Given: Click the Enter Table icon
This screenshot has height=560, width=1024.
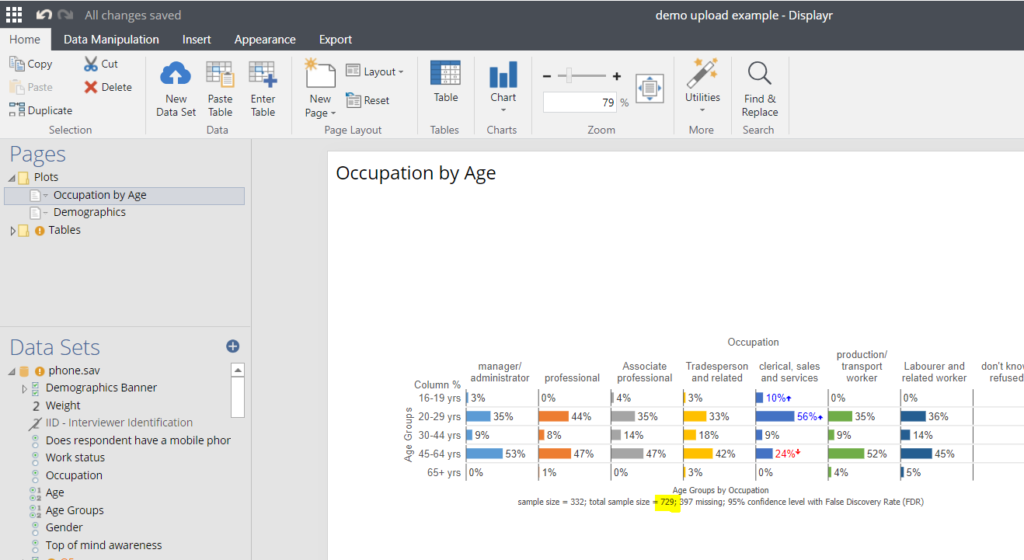Looking at the screenshot, I should 263,76.
